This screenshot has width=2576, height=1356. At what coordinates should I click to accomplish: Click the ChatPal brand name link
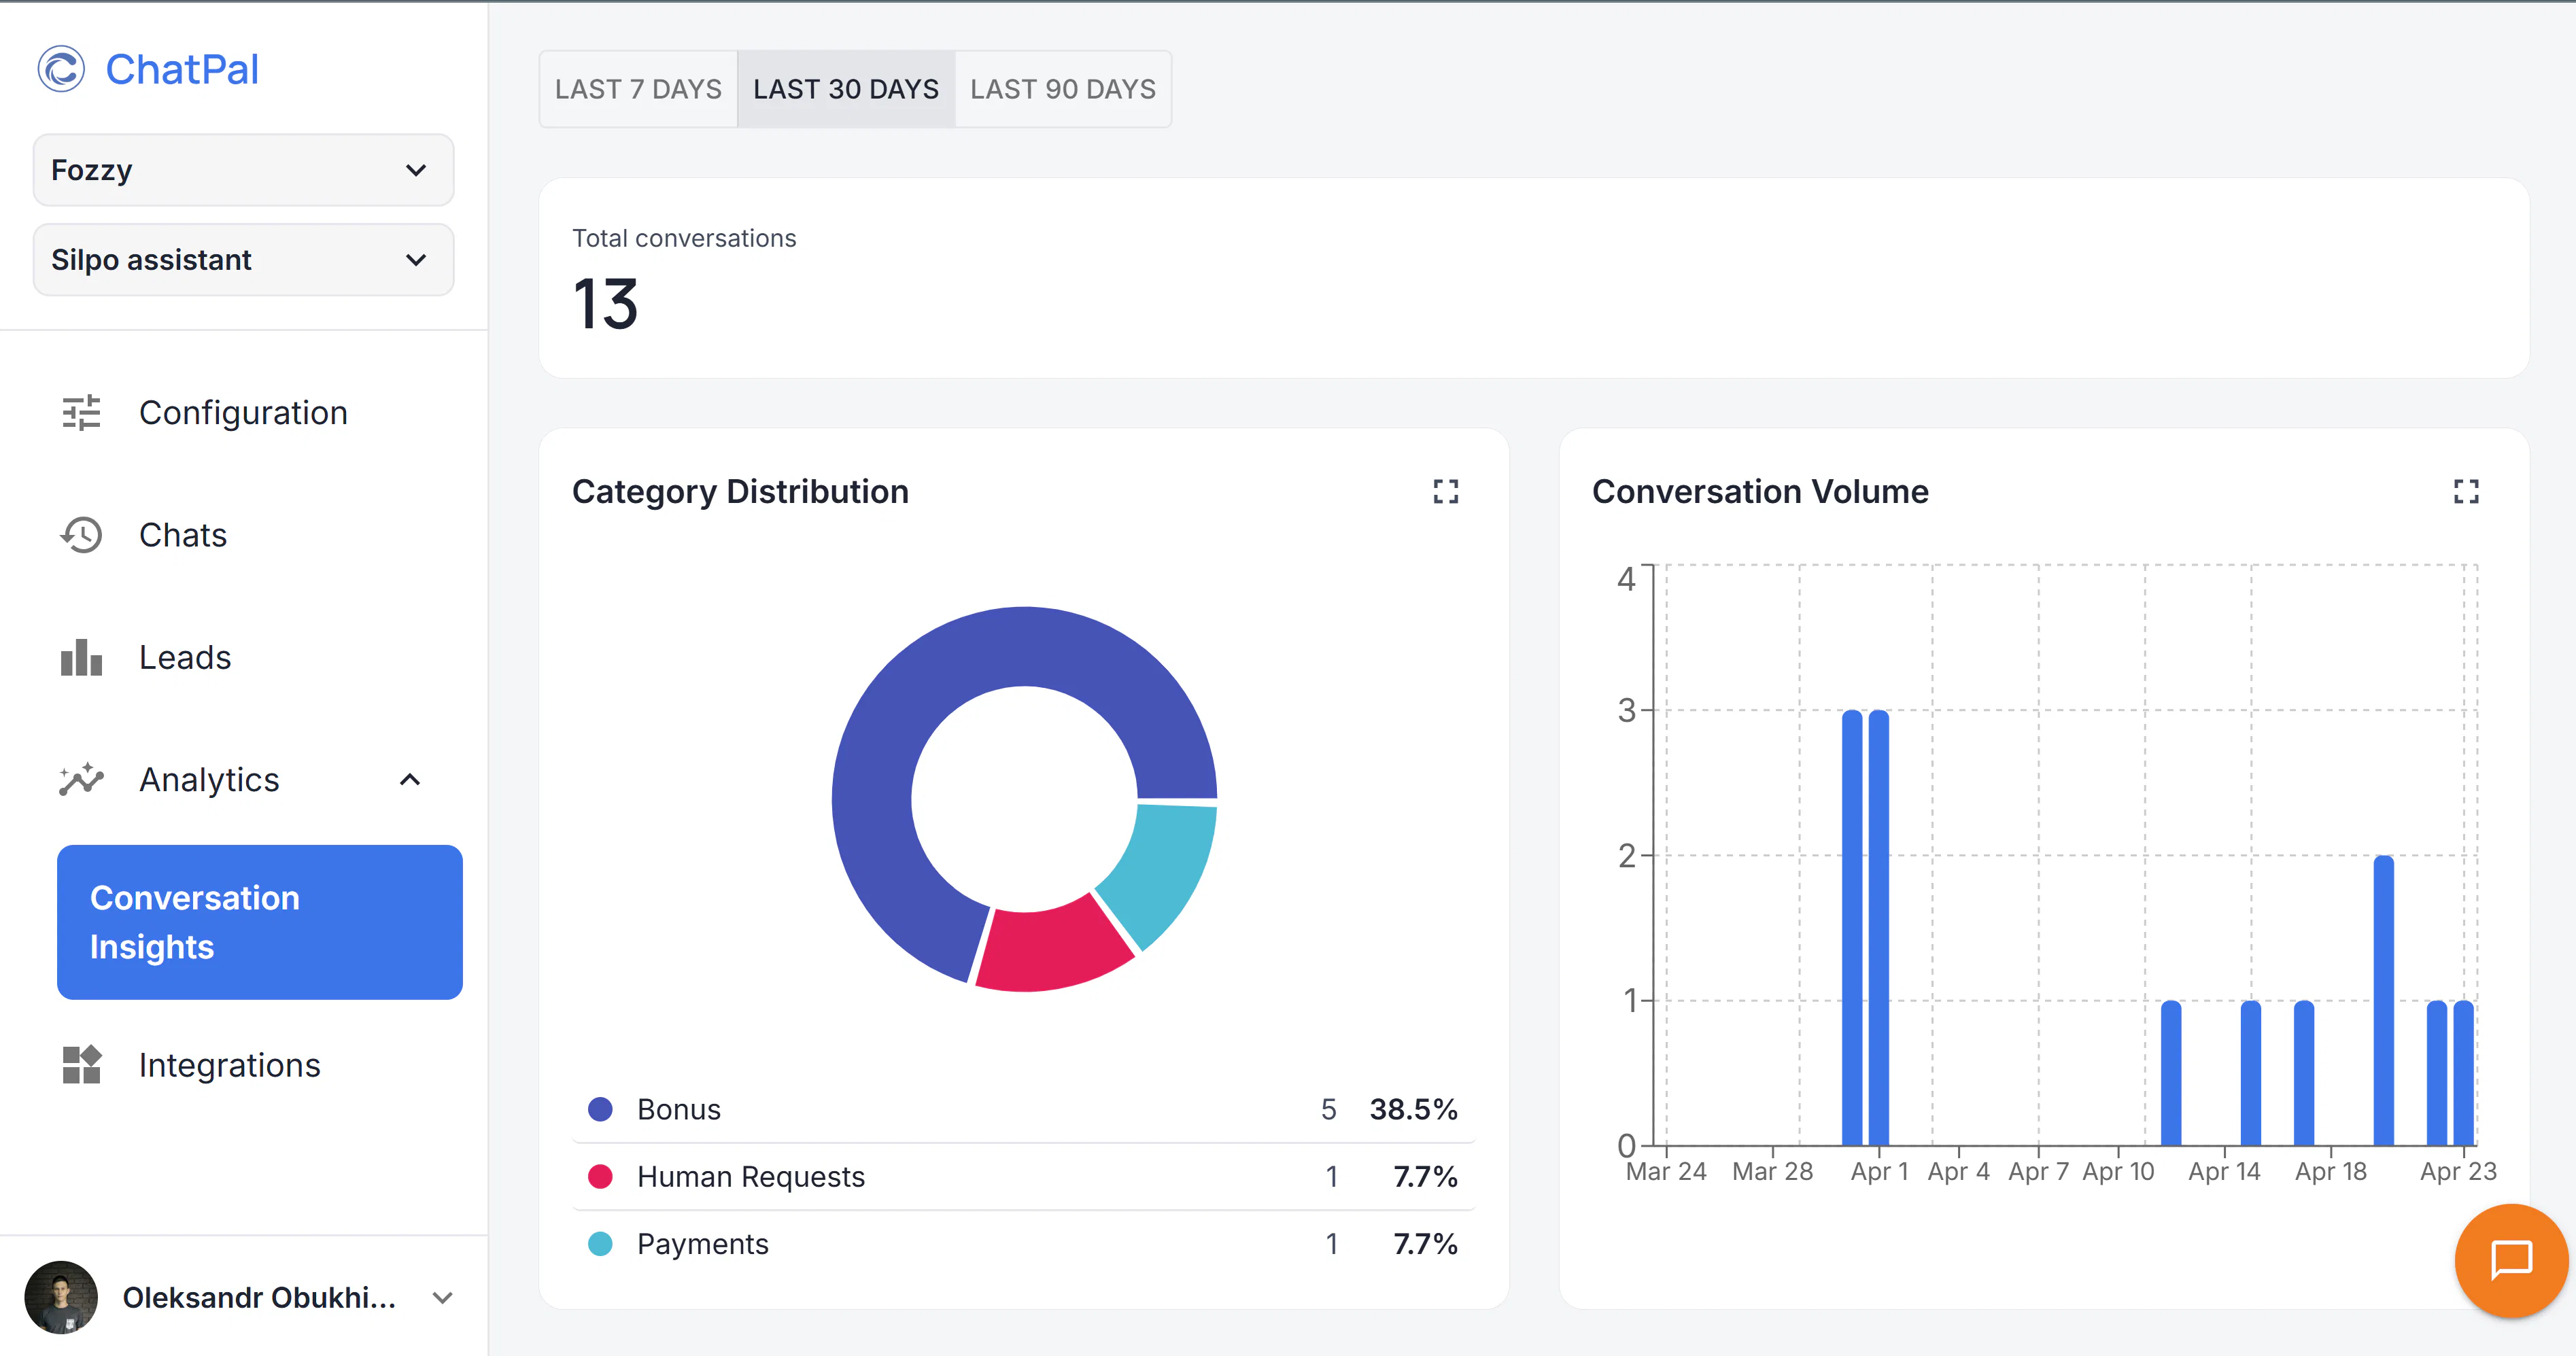[182, 69]
